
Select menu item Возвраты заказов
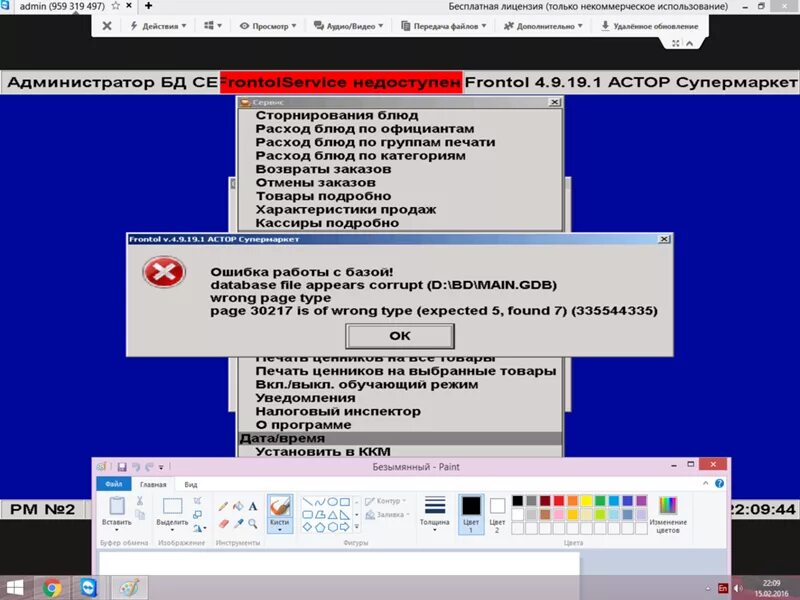pos(323,169)
